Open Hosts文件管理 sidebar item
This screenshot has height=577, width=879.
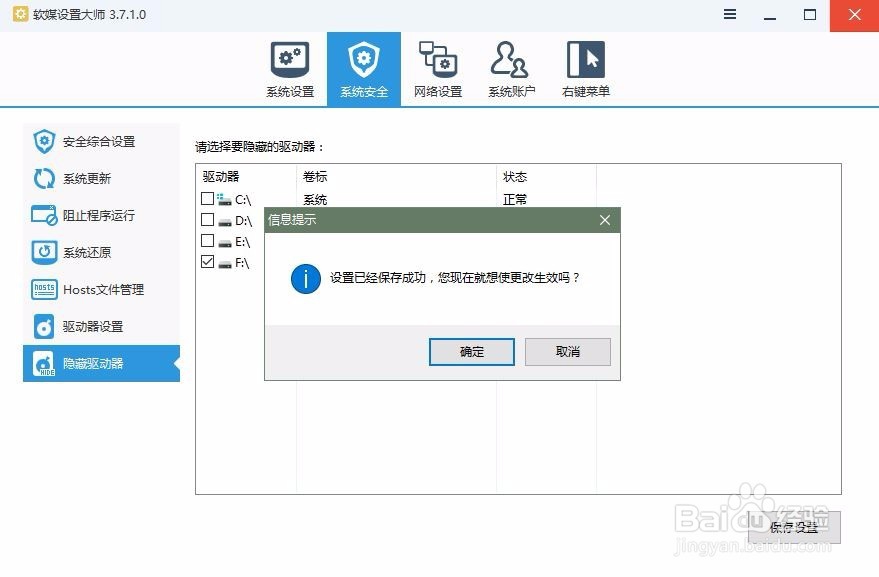point(101,289)
